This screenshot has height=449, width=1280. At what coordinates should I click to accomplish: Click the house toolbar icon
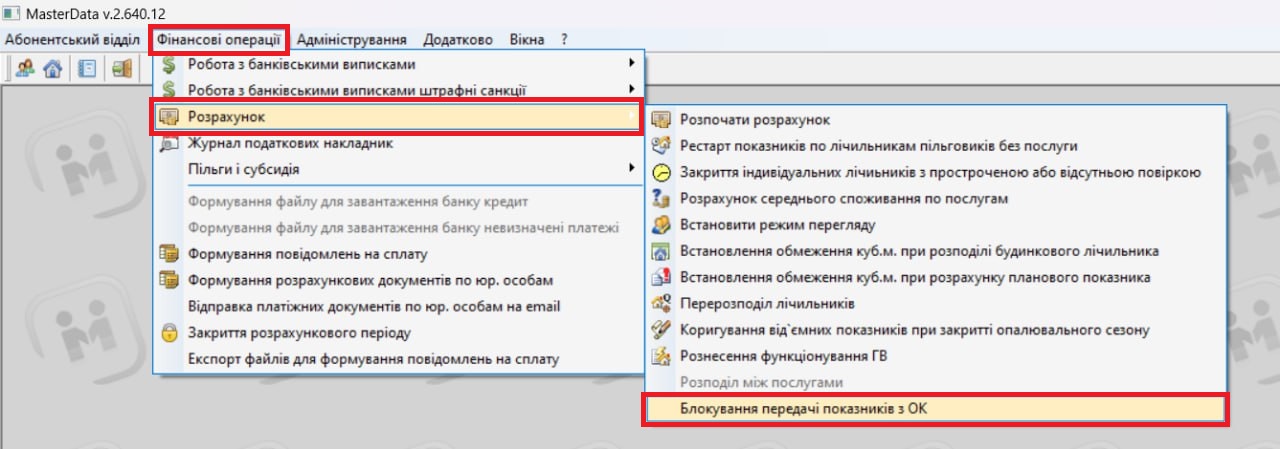pos(53,68)
